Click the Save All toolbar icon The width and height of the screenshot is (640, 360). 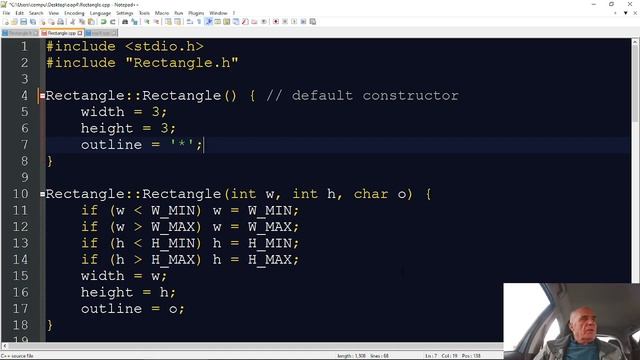(x=33, y=22)
